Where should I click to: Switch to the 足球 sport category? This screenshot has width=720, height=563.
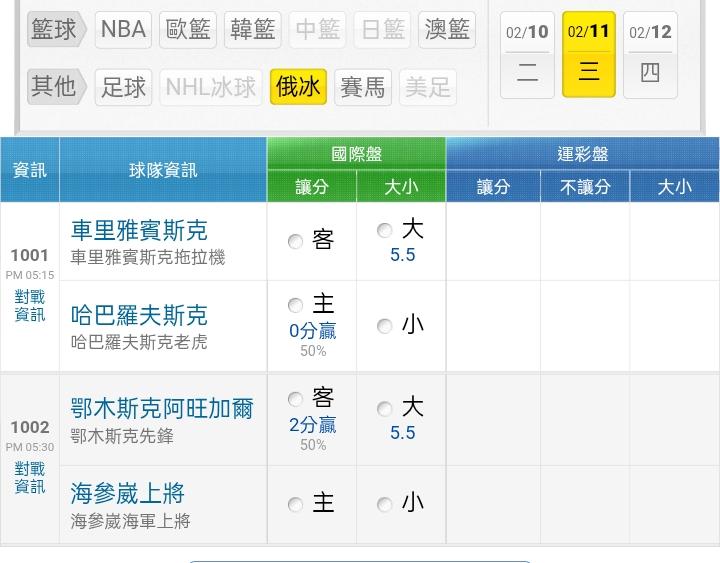(x=124, y=87)
